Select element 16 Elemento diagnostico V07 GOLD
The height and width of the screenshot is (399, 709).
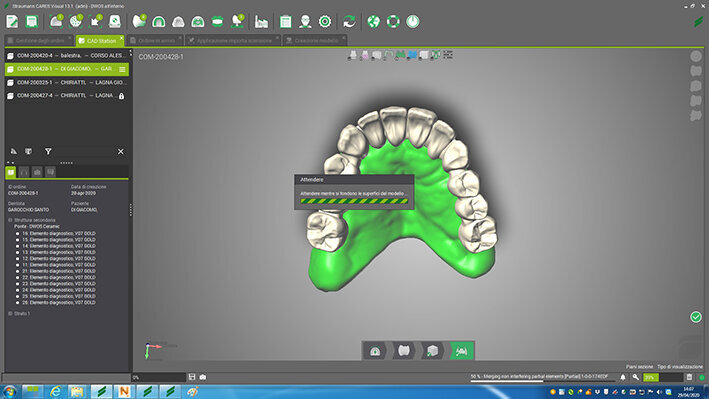pyautogui.click(x=59, y=233)
